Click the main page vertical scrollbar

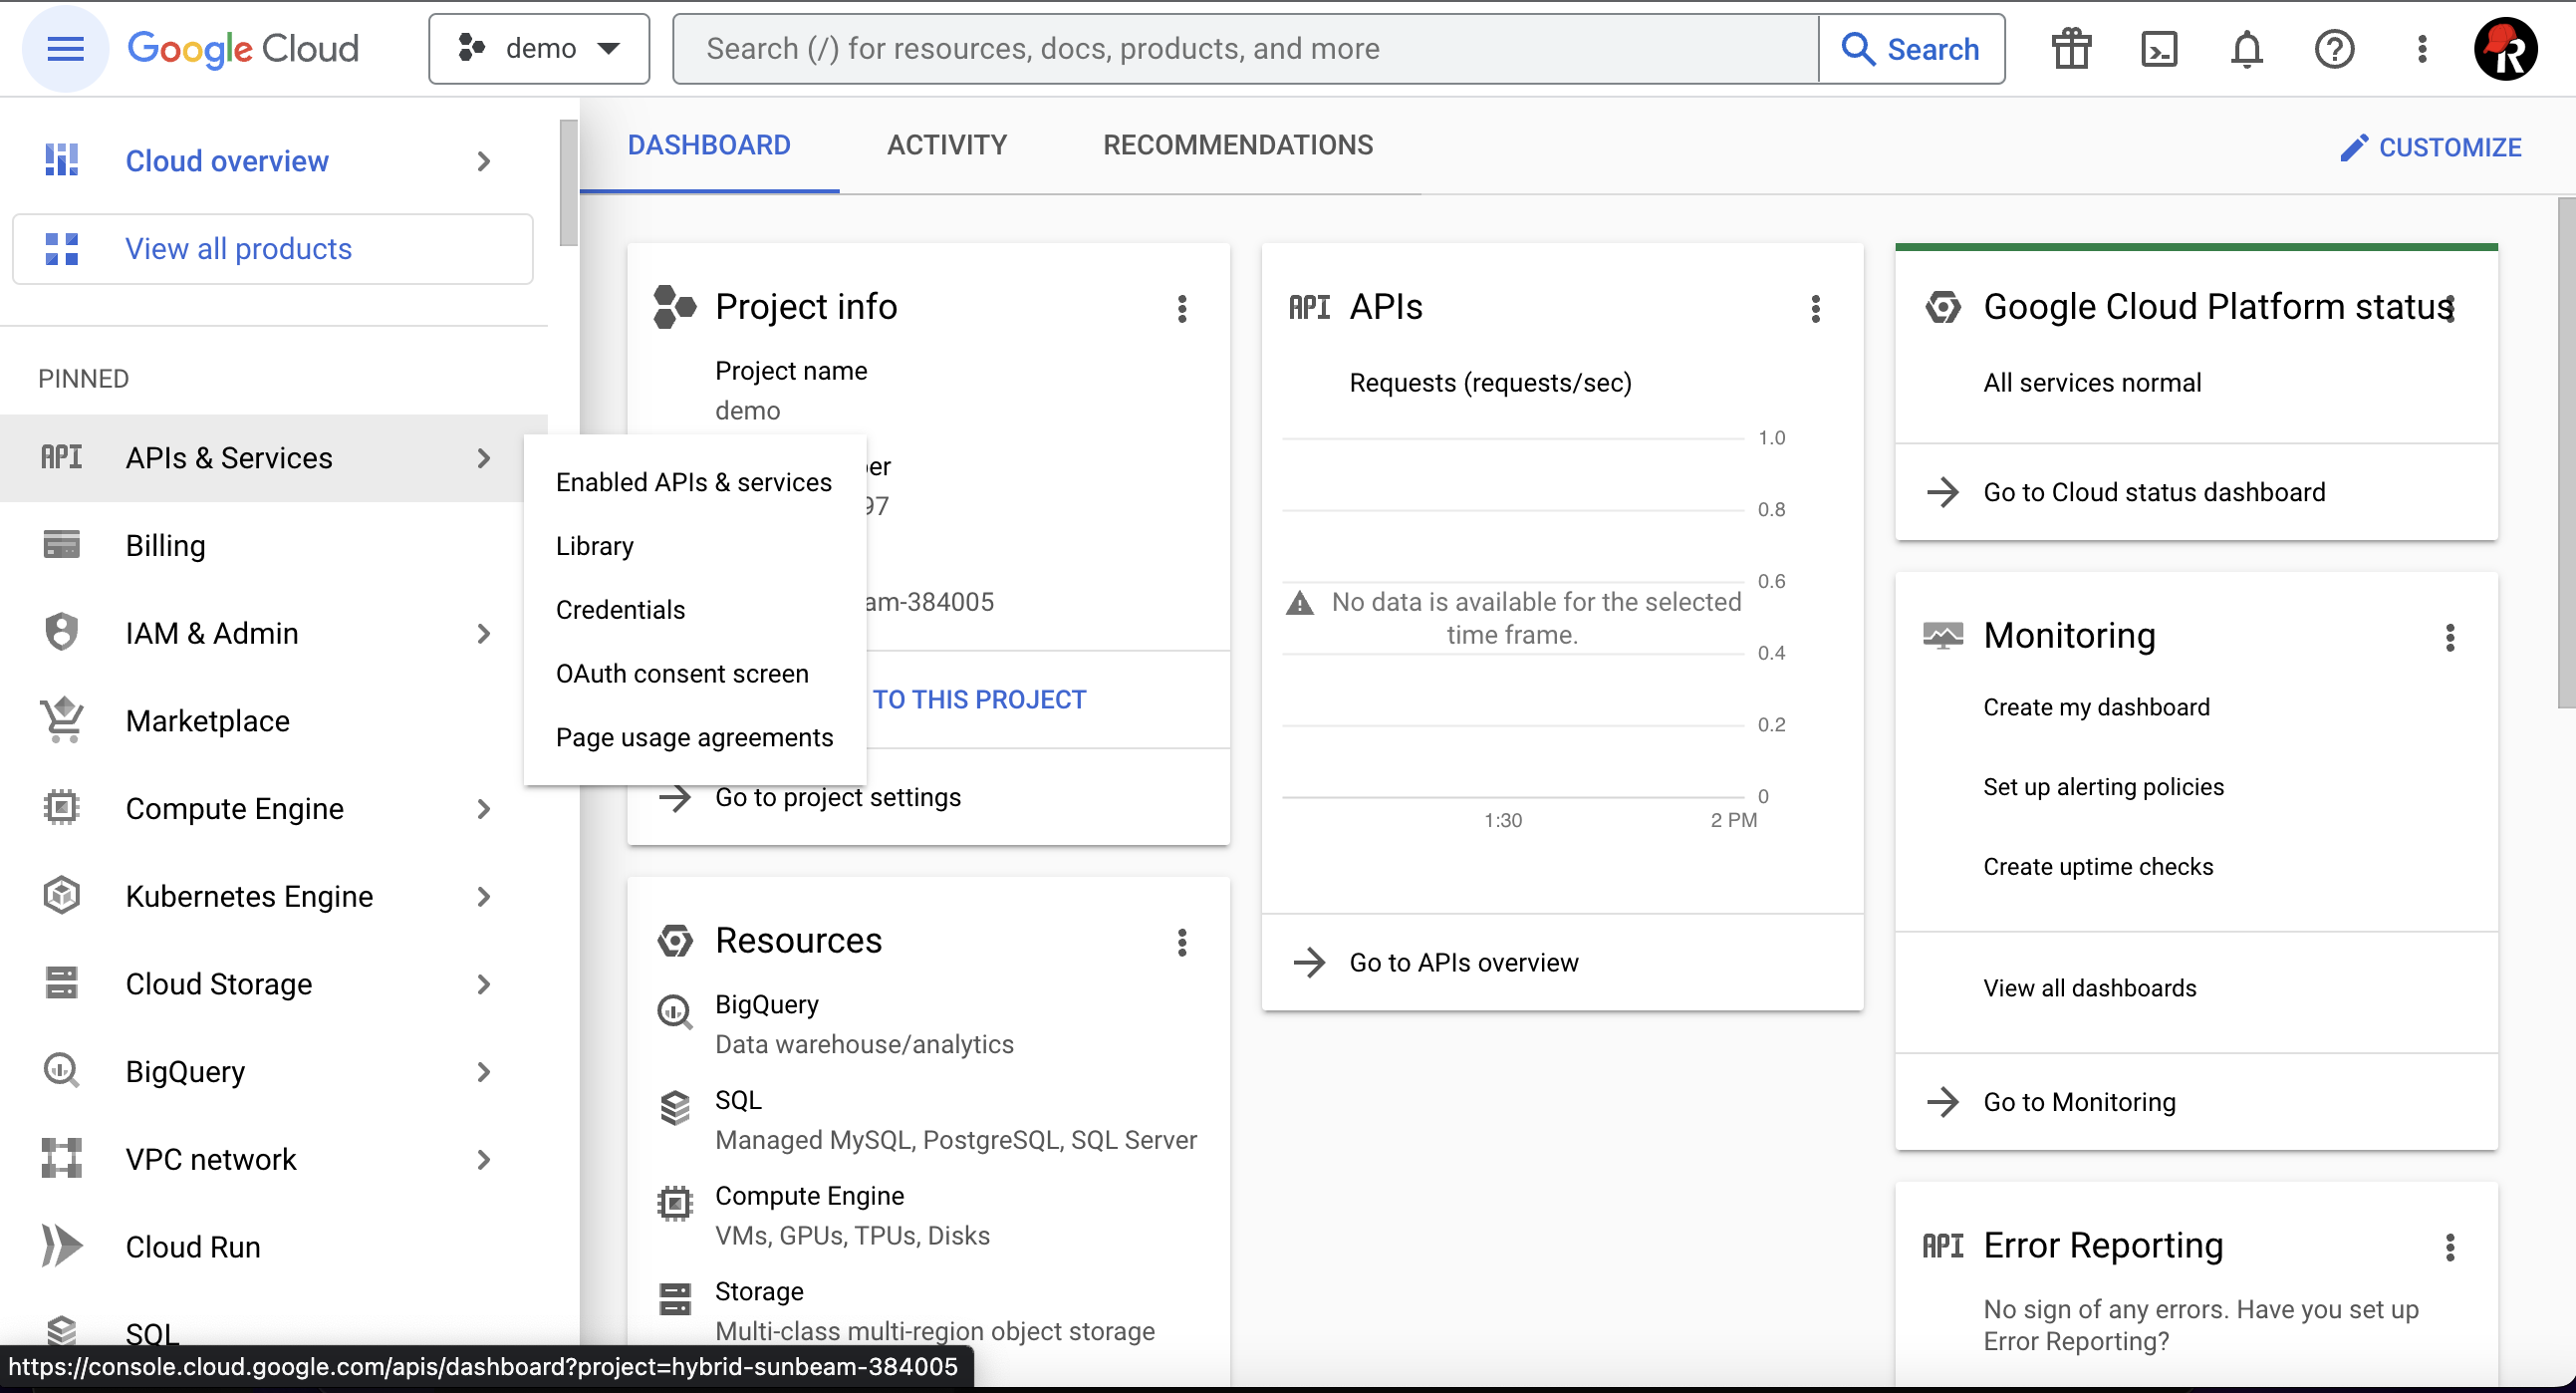(x=2566, y=452)
